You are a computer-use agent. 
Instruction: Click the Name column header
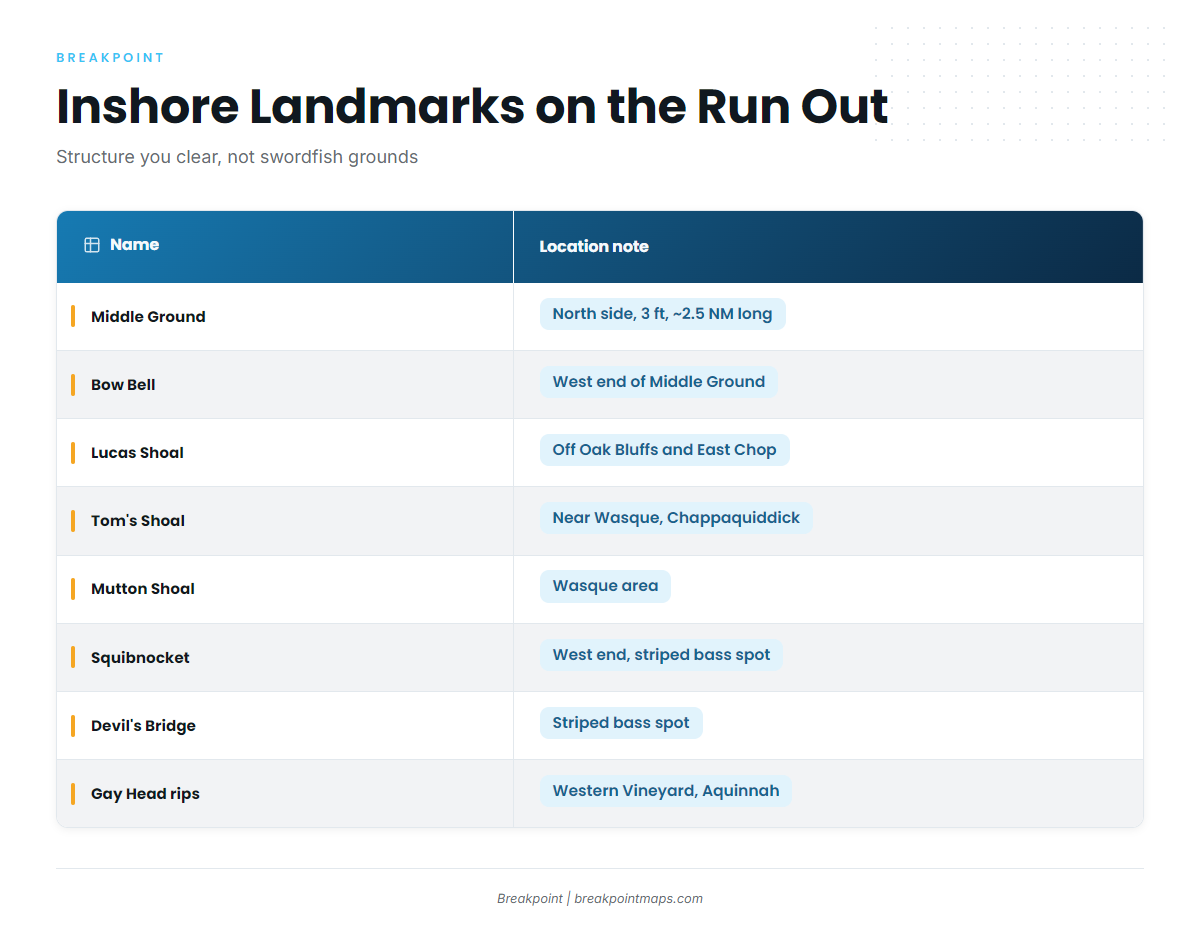(x=285, y=247)
